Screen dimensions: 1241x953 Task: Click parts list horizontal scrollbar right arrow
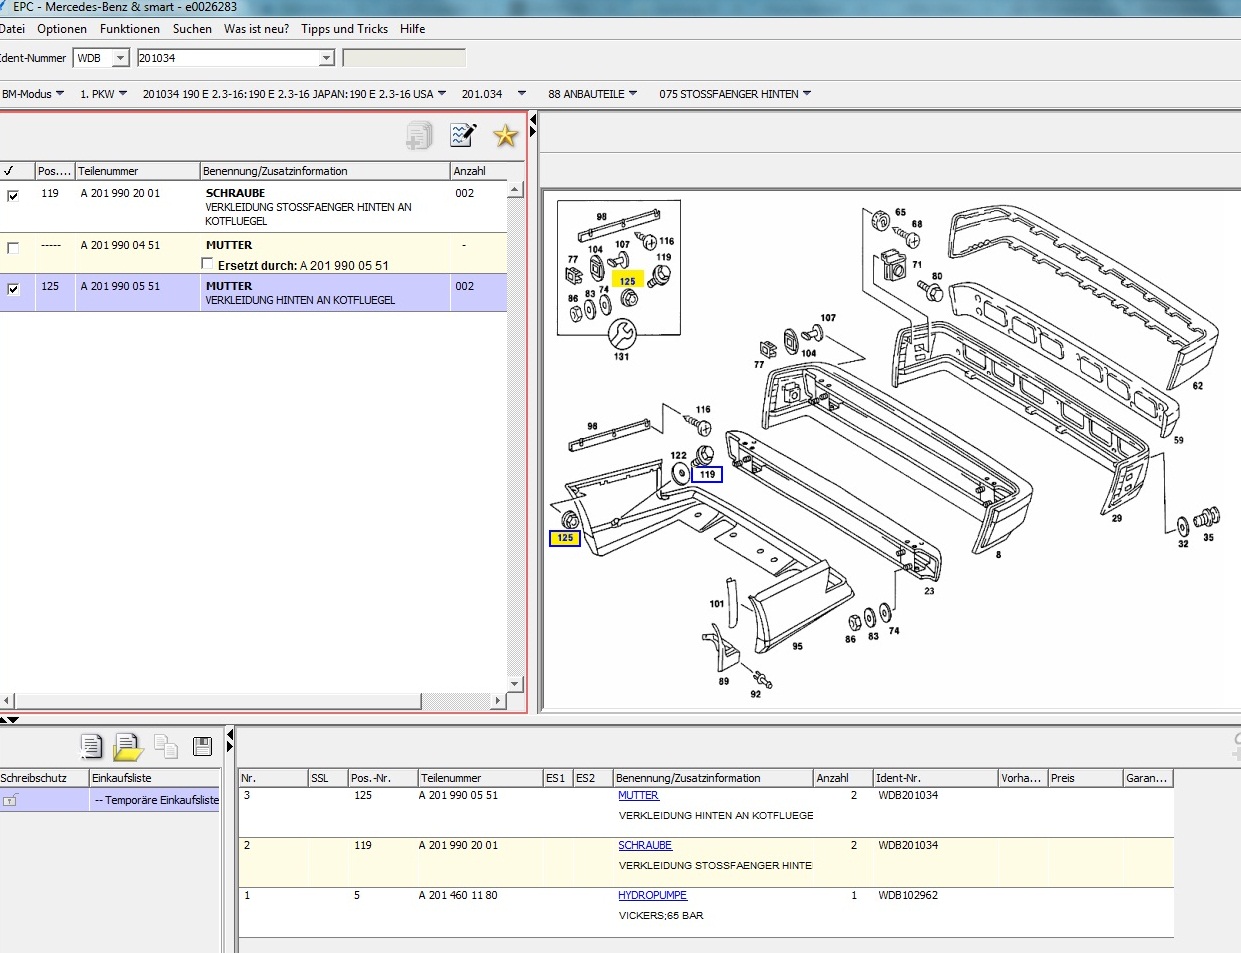tap(498, 701)
